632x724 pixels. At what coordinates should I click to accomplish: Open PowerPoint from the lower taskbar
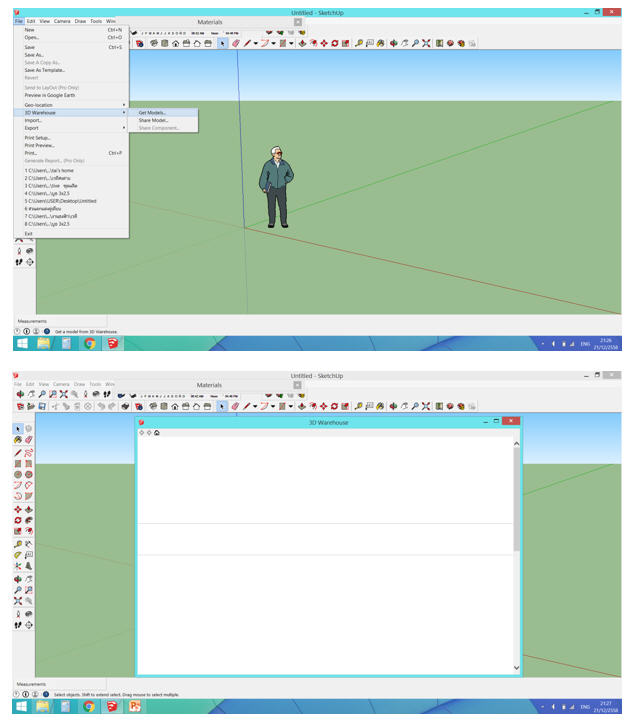[x=134, y=706]
